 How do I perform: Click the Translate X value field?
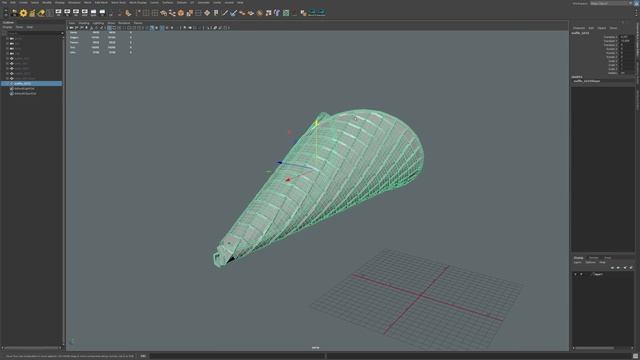[627, 37]
